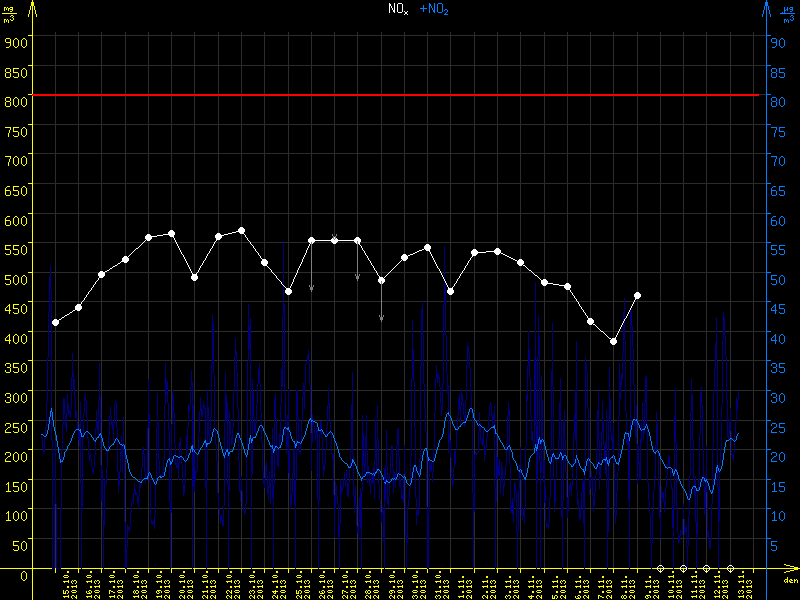The image size is (800, 600).
Task: Click the first white NOx data point
Action: [55, 322]
